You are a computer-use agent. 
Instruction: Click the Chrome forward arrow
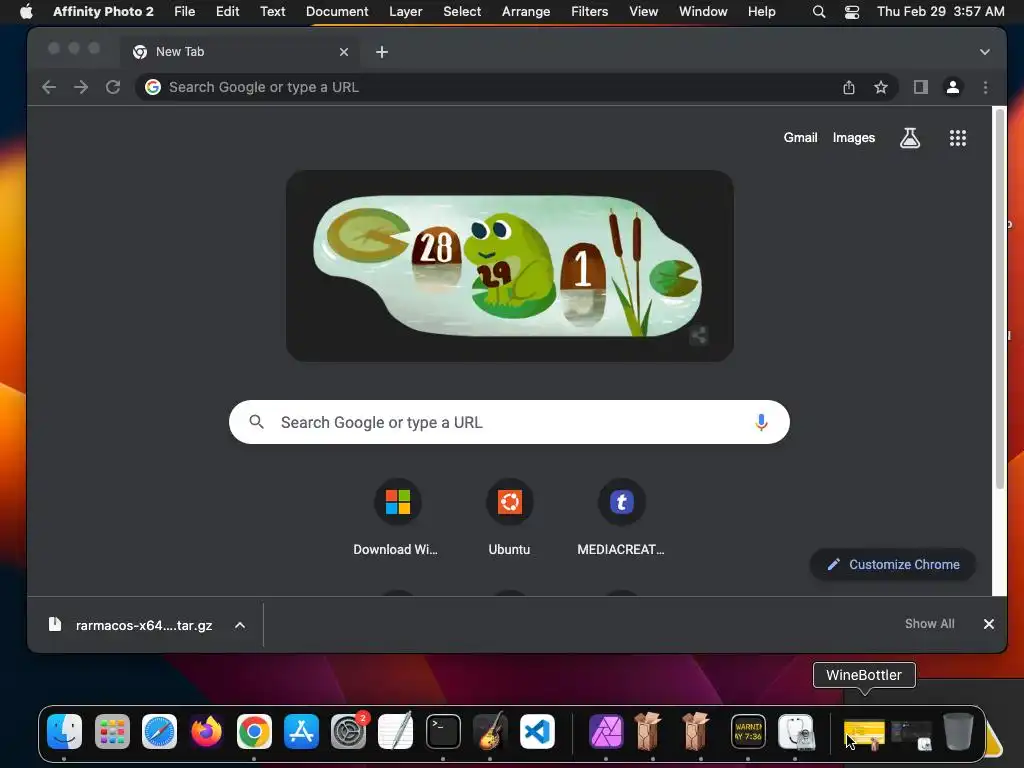(81, 87)
